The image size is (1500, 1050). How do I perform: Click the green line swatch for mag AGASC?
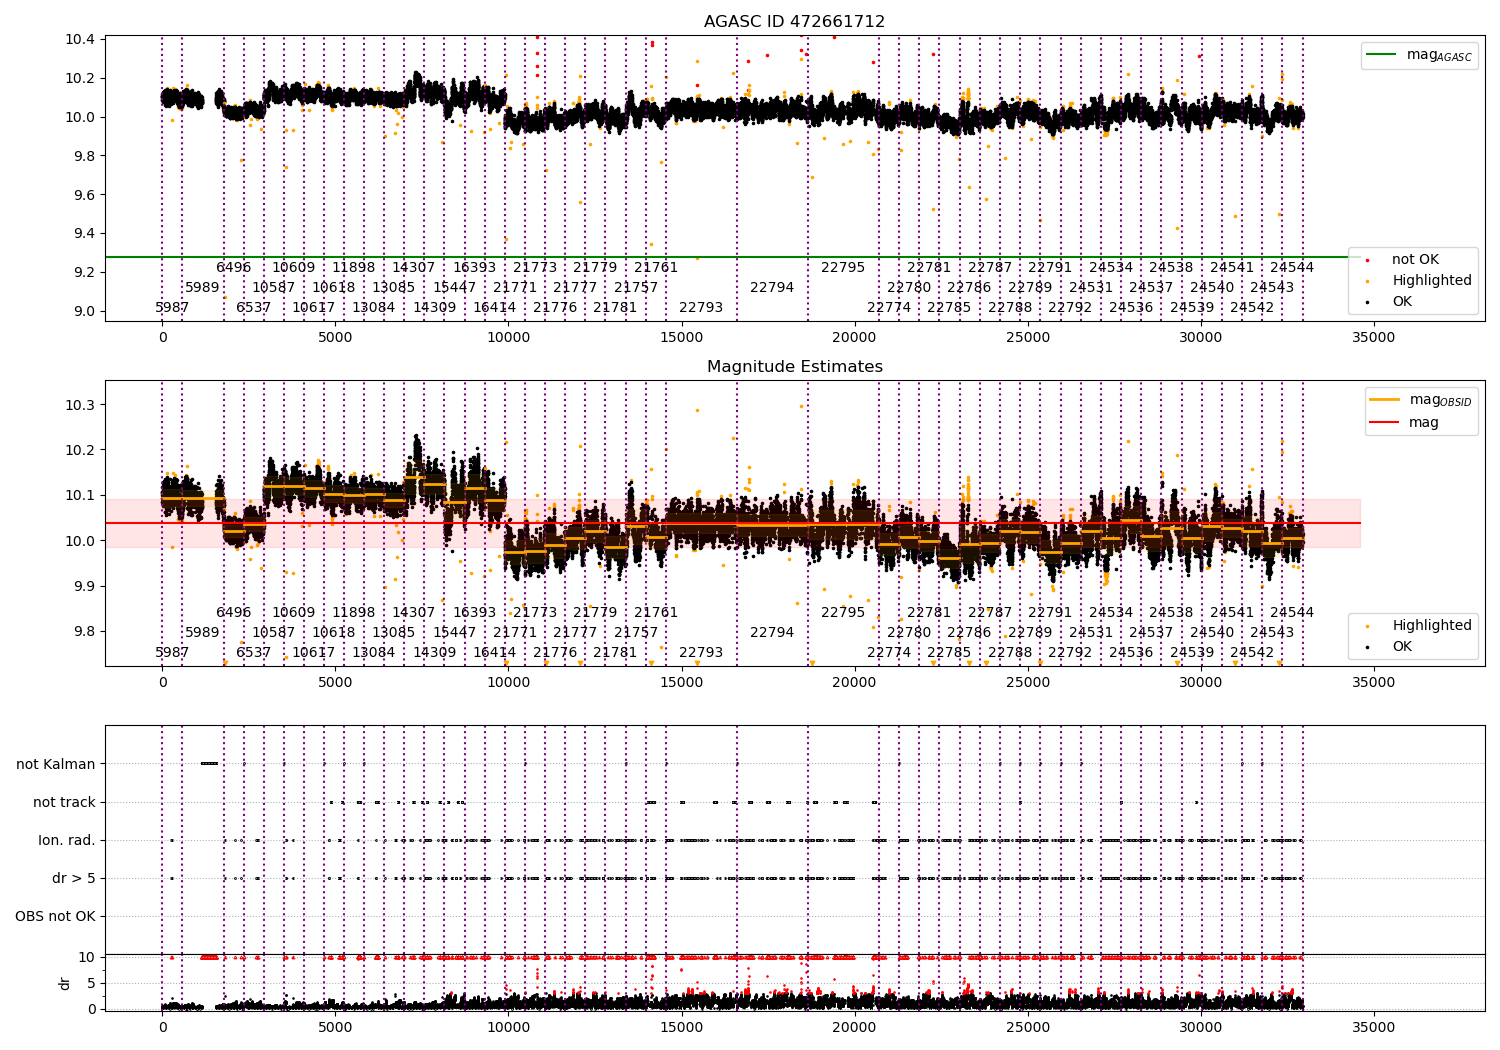[x=1382, y=55]
